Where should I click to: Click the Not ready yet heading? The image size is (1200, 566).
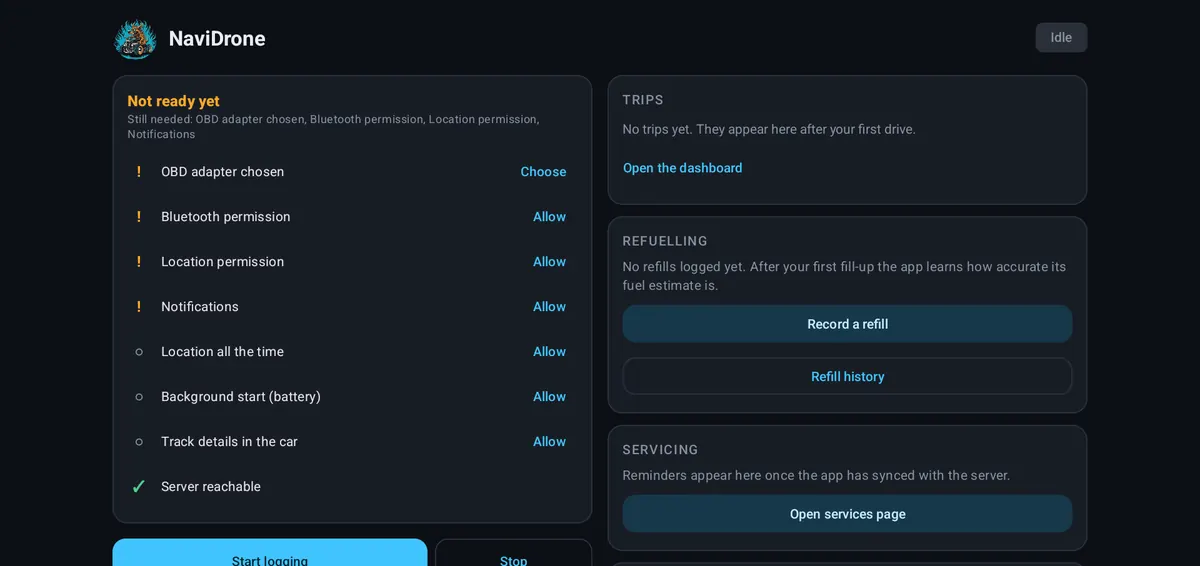(x=174, y=101)
